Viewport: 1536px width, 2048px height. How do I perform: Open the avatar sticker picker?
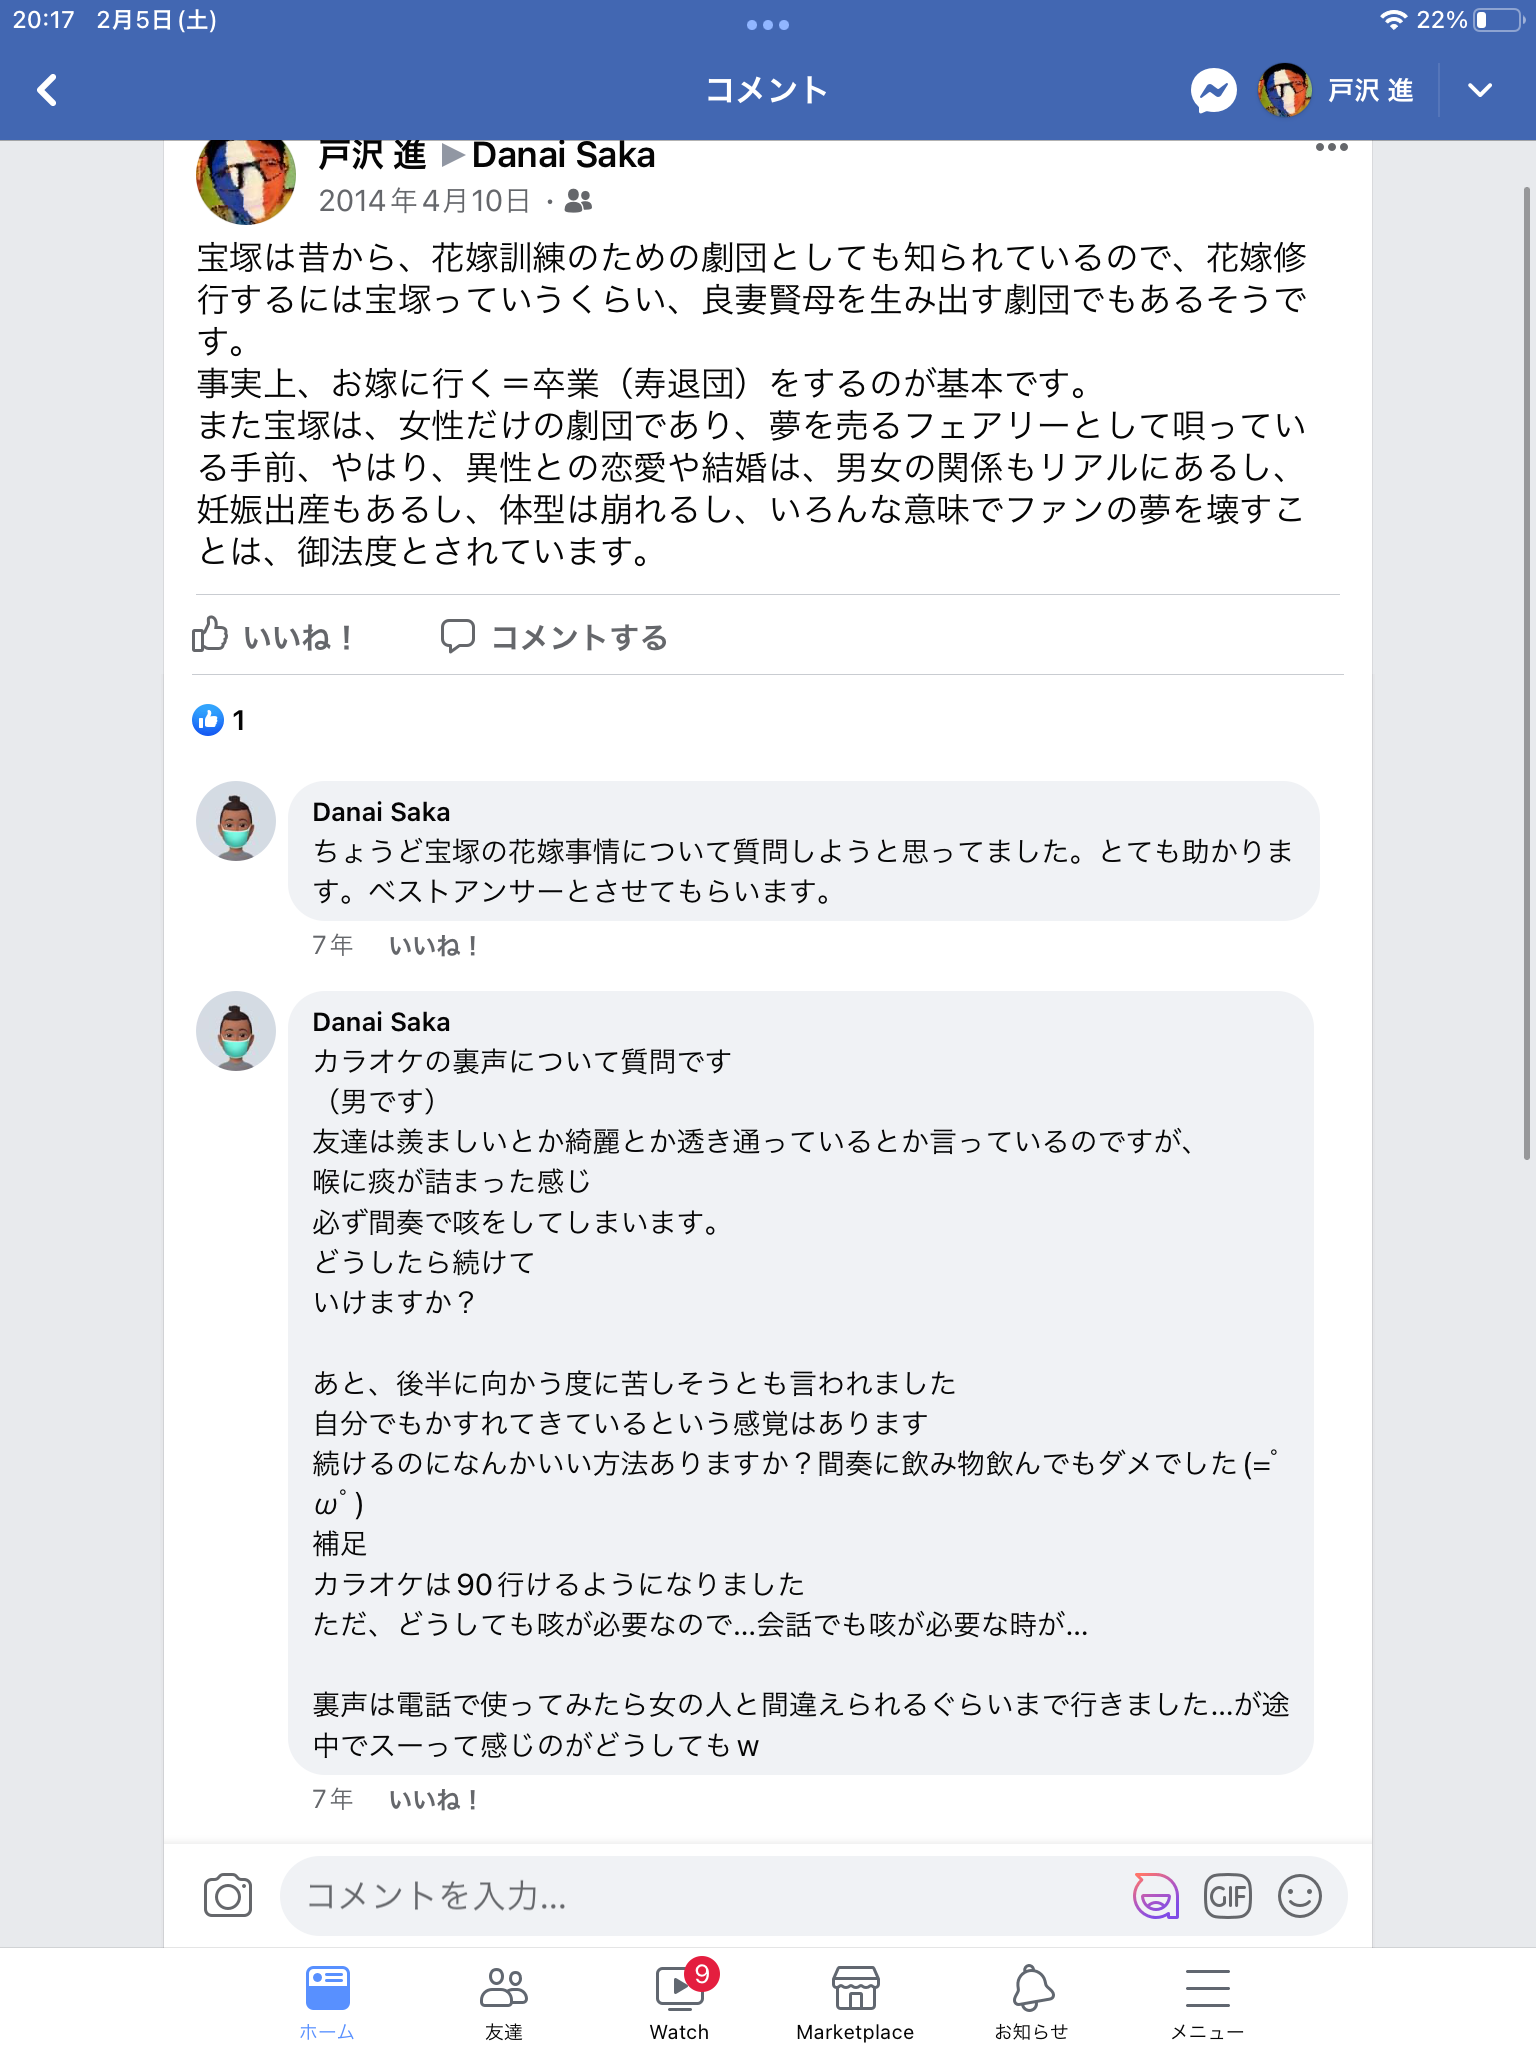pos(1155,1896)
